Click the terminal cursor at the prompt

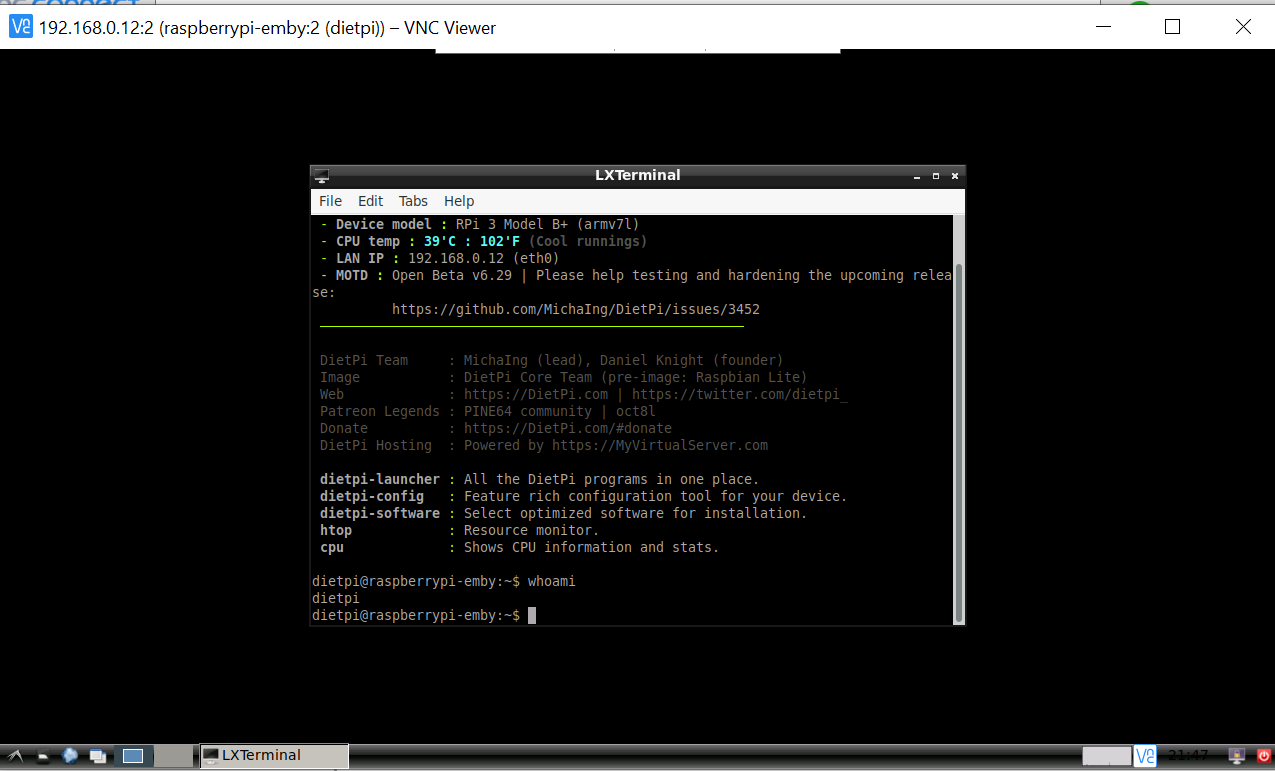(532, 615)
